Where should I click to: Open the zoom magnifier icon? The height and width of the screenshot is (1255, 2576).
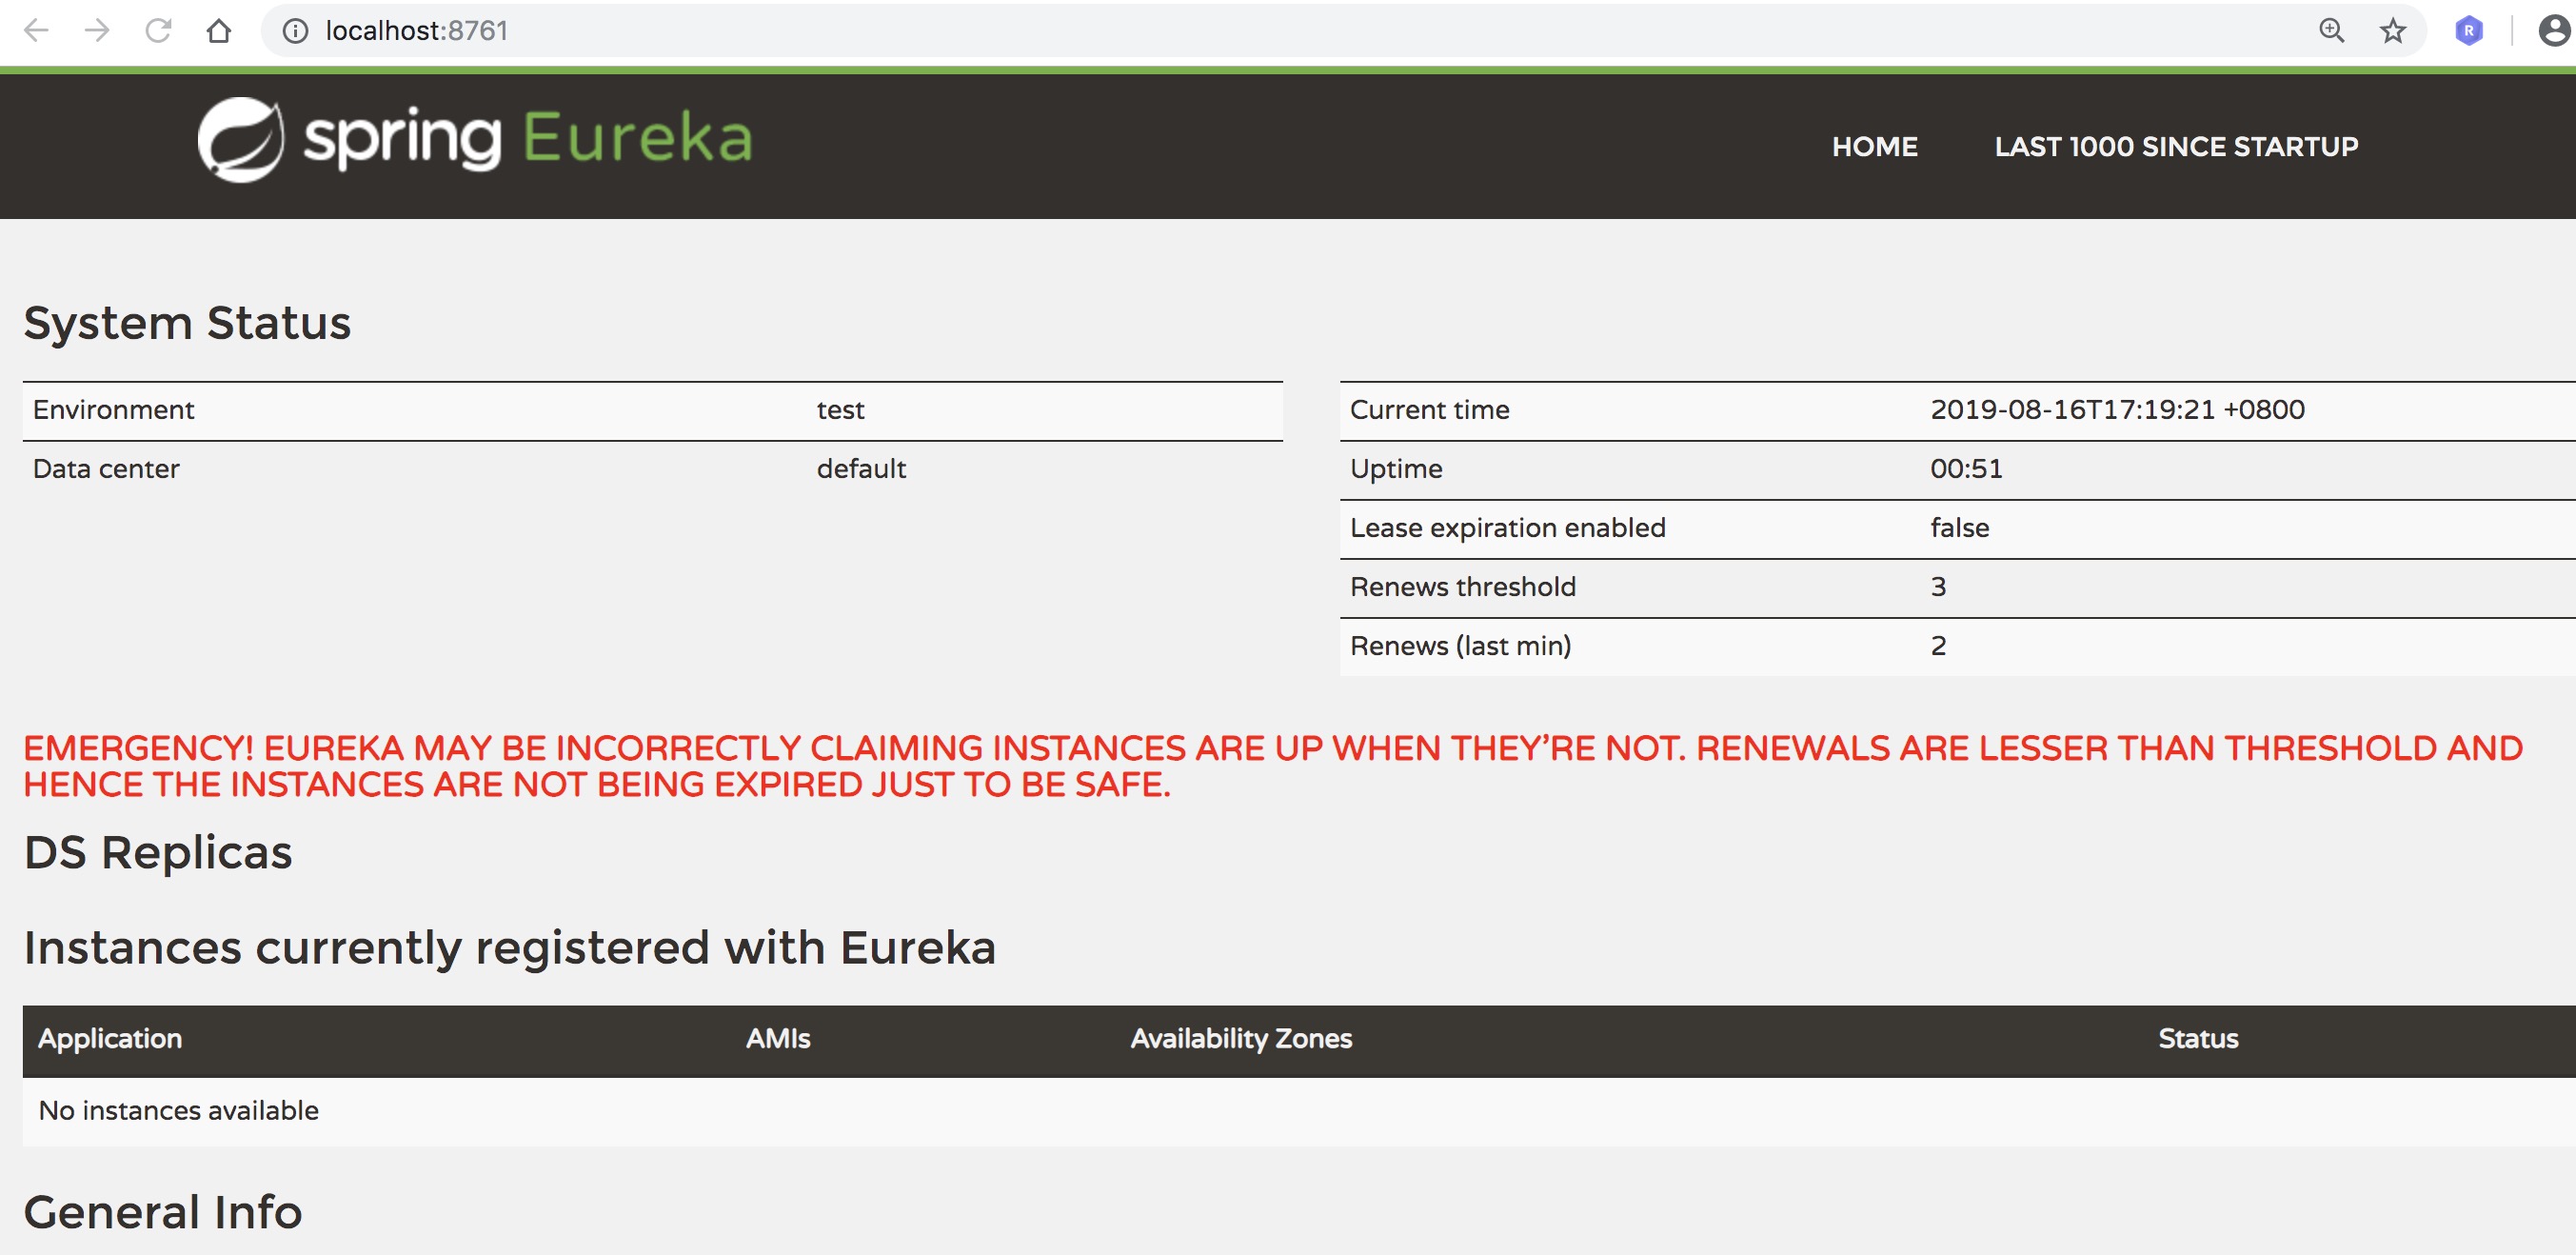(x=2331, y=31)
